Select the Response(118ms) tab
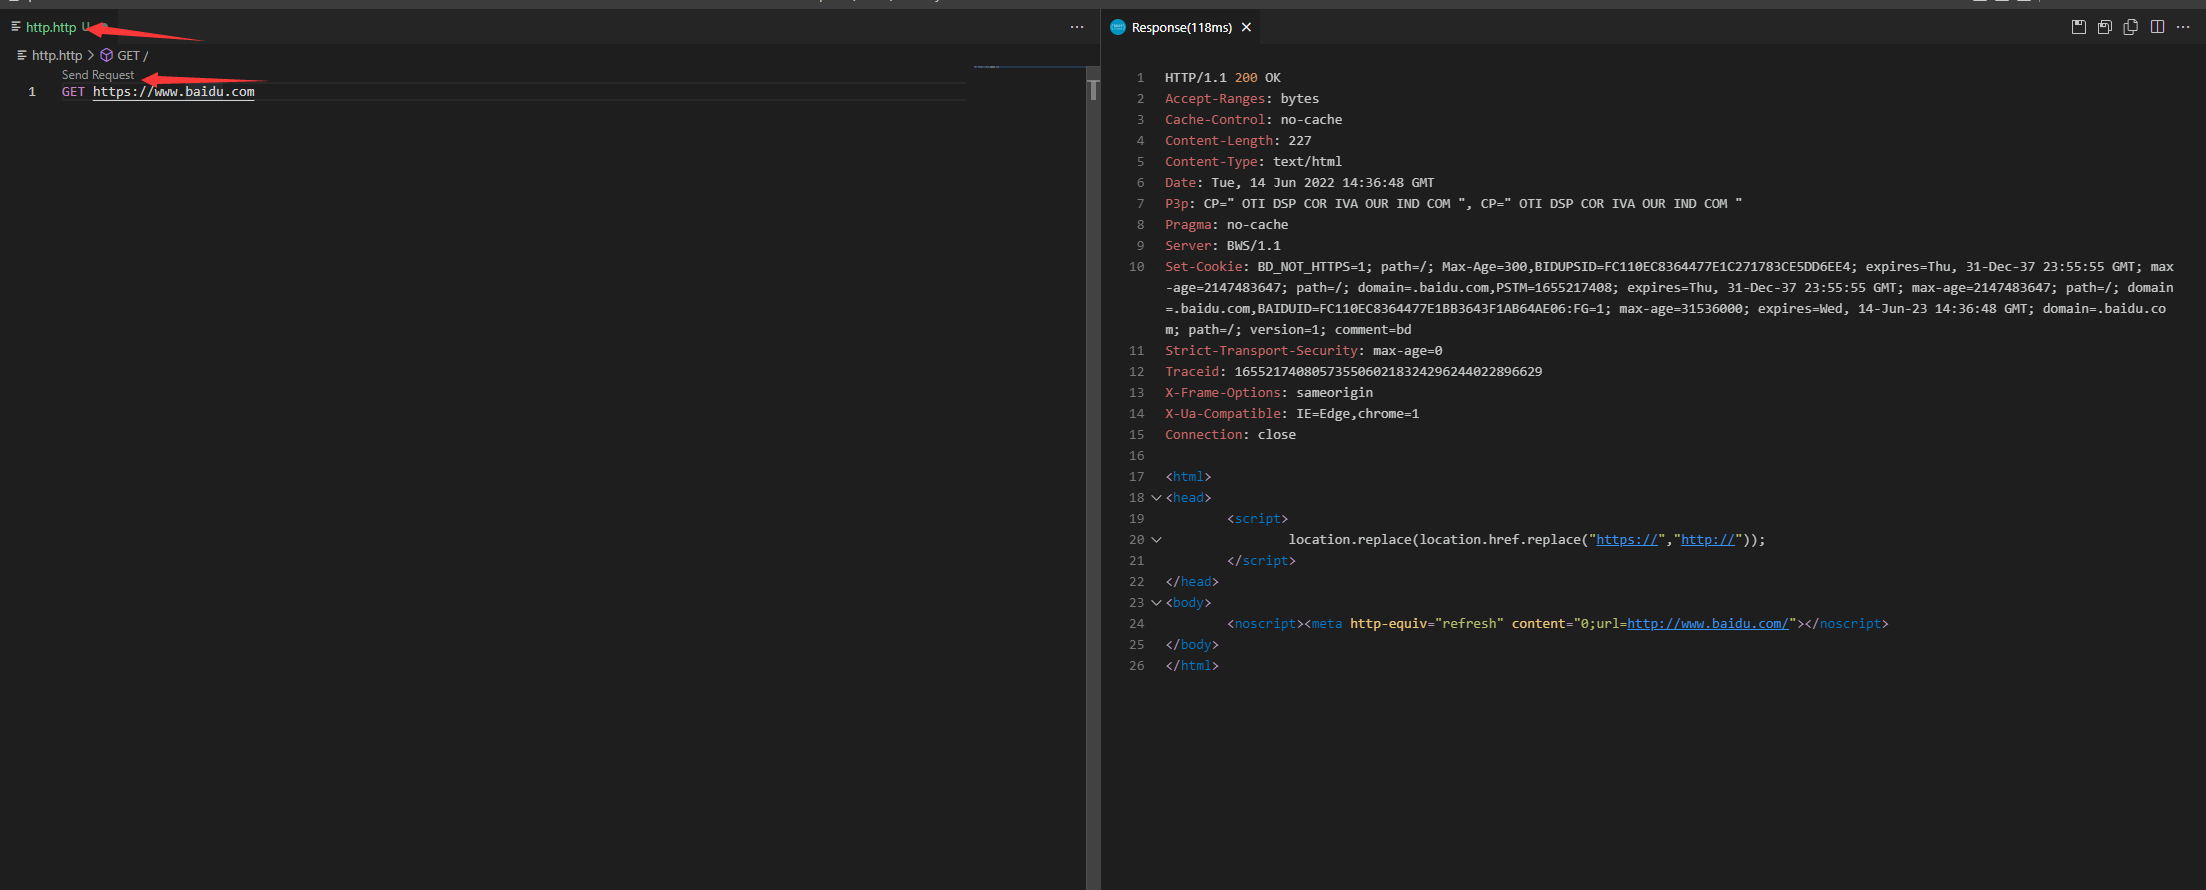2206x890 pixels. click(1181, 27)
